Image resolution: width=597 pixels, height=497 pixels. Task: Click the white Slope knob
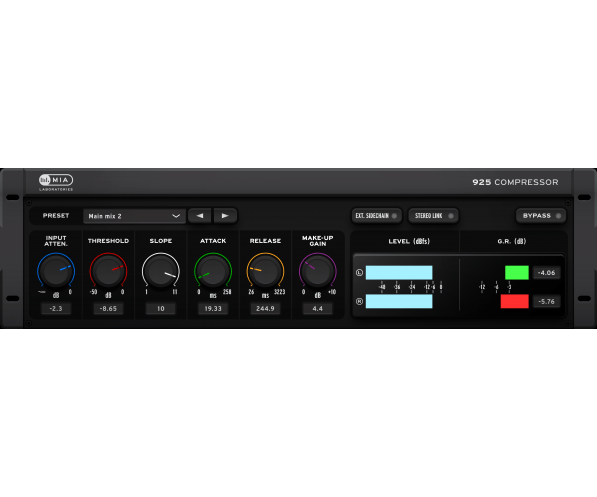[161, 271]
